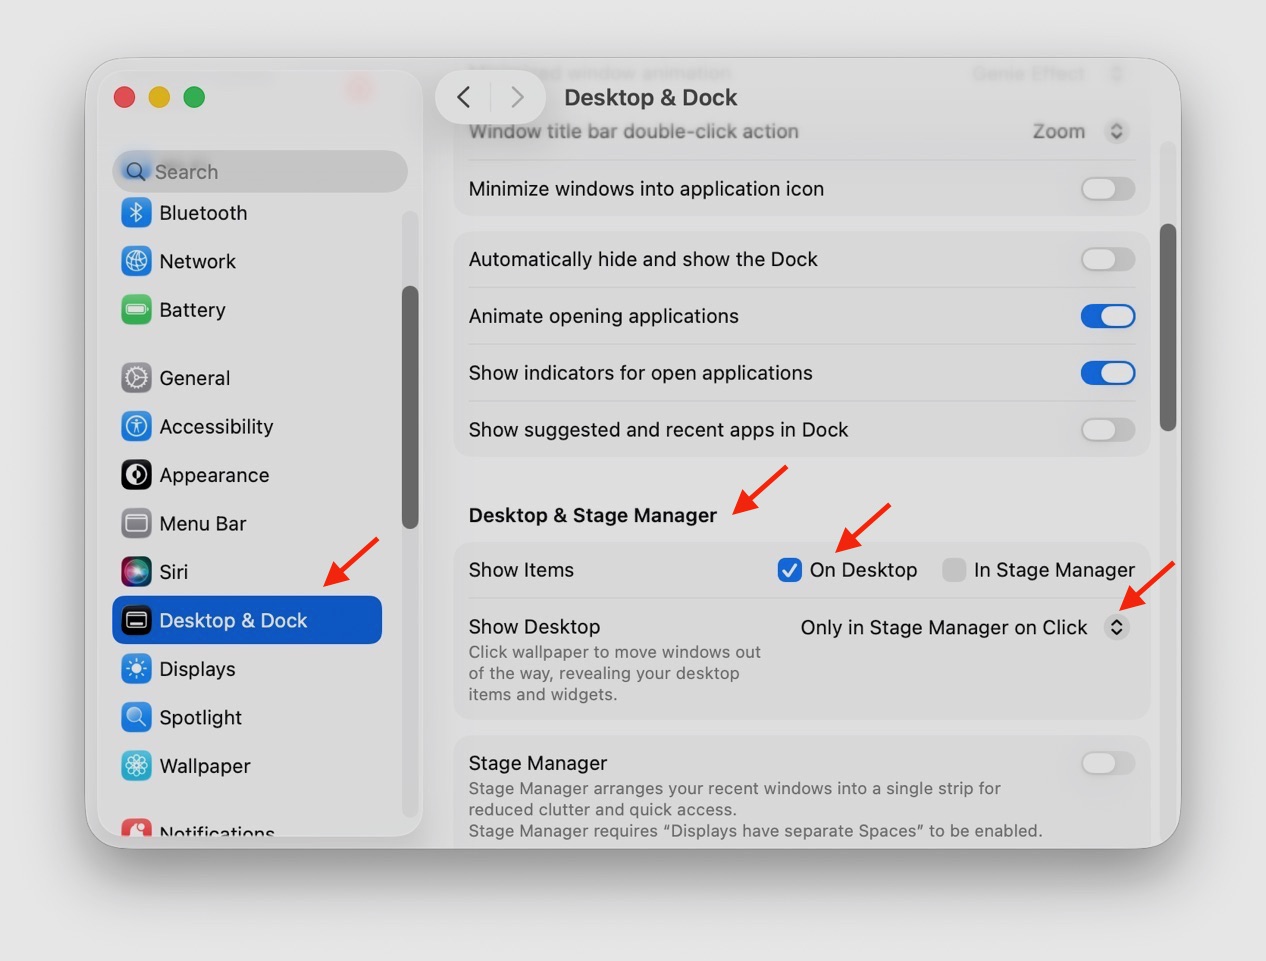Open title bar double-click action Zoom dropdown
The width and height of the screenshot is (1266, 961).
[x=1116, y=131]
